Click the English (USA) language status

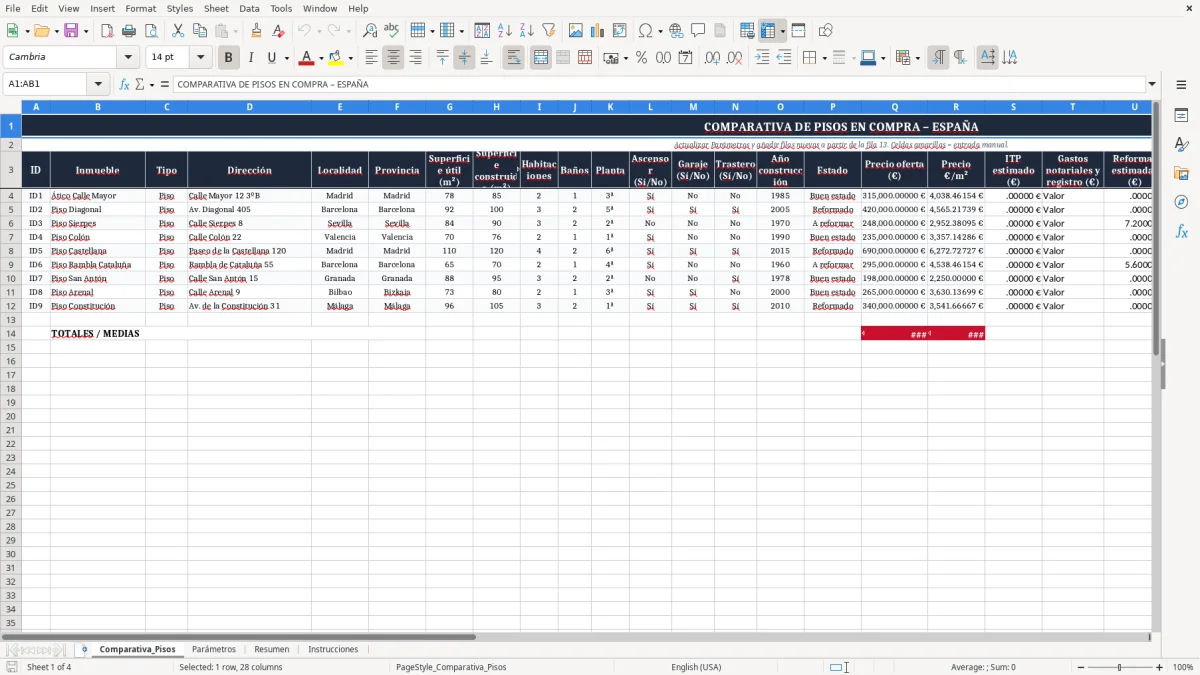696,667
